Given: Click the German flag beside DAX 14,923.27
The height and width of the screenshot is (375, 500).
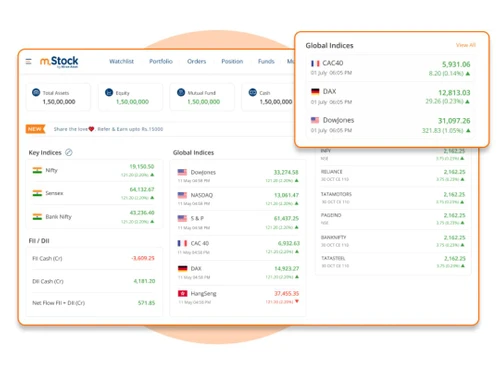Looking at the screenshot, I should point(182,268).
